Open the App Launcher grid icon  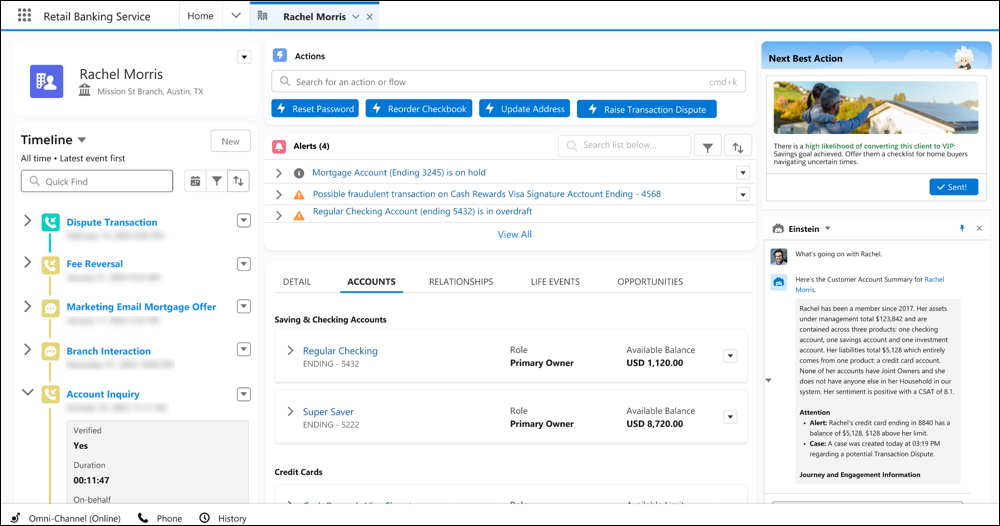pyautogui.click(x=24, y=15)
